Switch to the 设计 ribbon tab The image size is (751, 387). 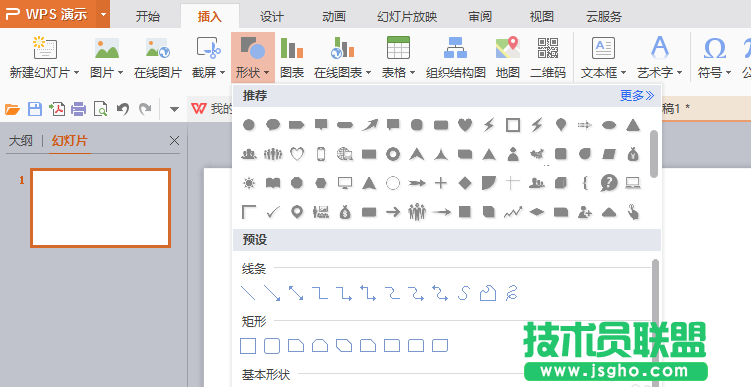tap(272, 17)
